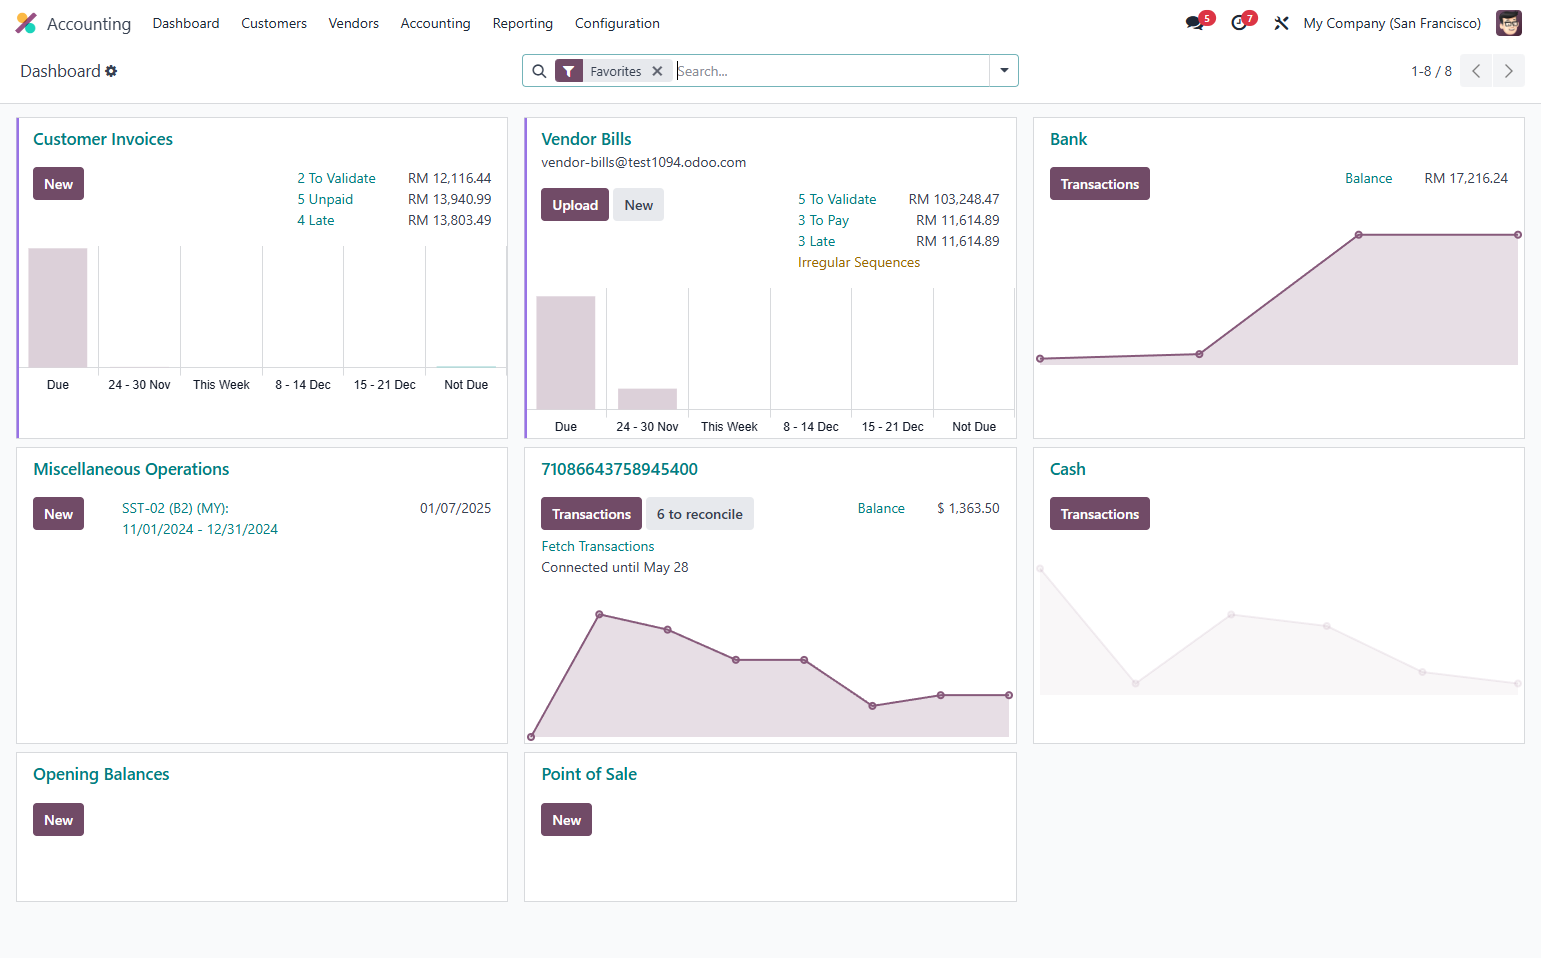Remove the Favorites filter with X
The image size is (1541, 958).
657,71
